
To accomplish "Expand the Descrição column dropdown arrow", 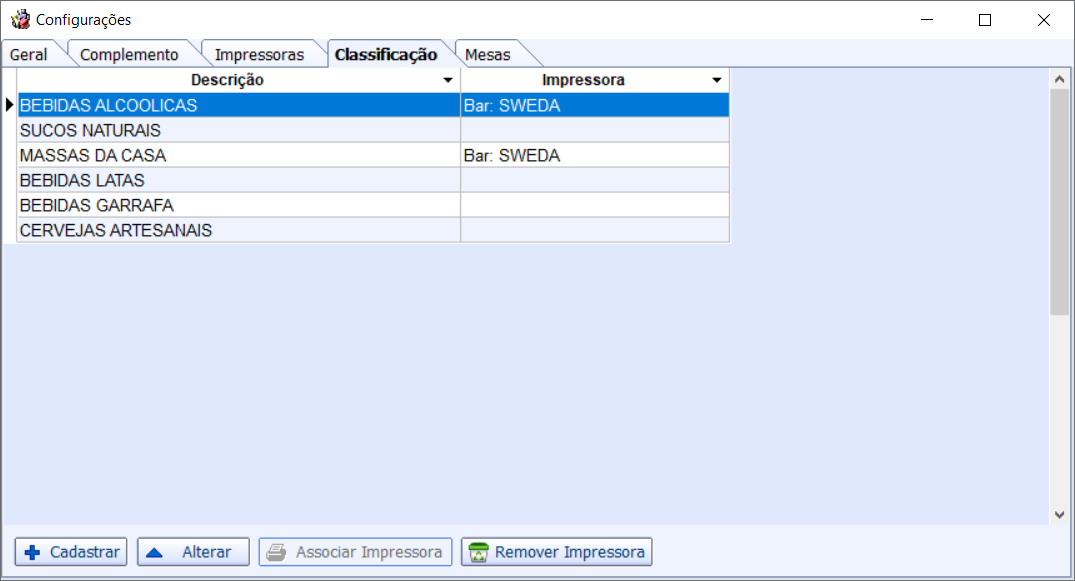I will 448,81.
